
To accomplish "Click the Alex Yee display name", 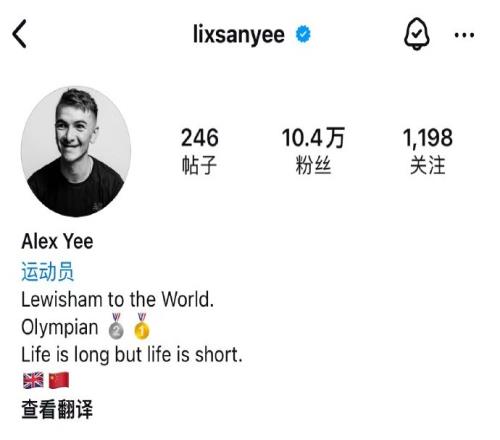I will point(57,241).
